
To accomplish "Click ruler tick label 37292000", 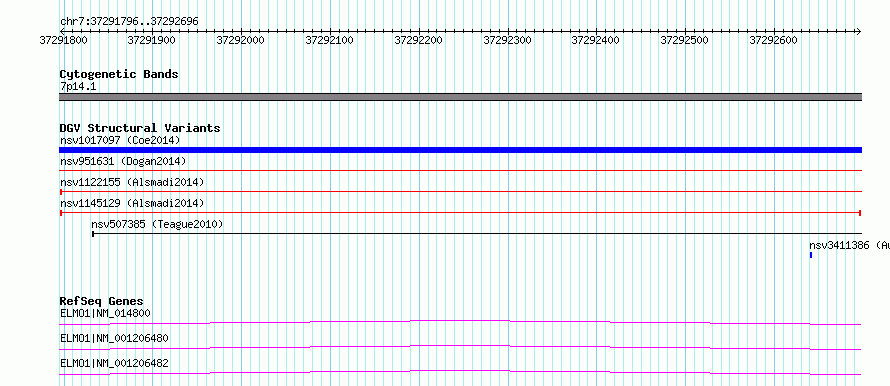I will coord(241,40).
